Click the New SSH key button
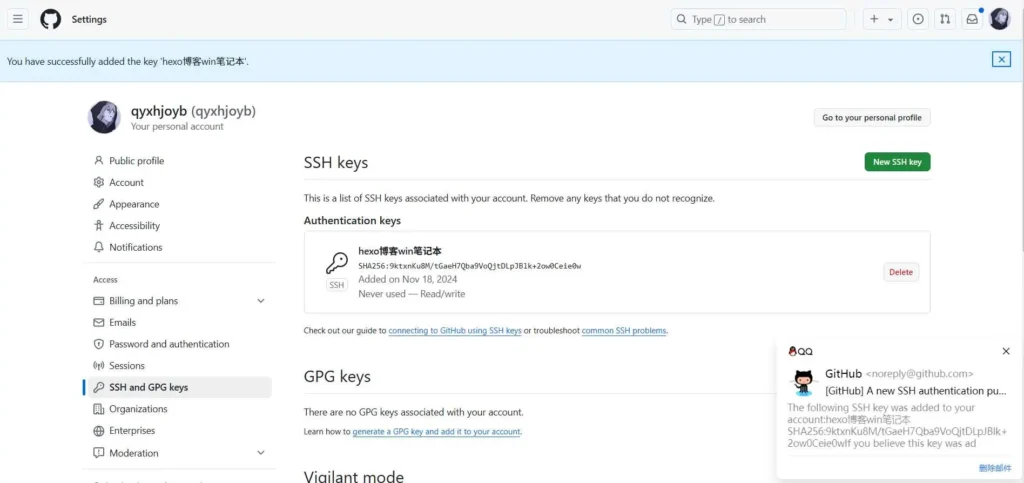Viewport: 1024px width, 483px height. (896, 162)
